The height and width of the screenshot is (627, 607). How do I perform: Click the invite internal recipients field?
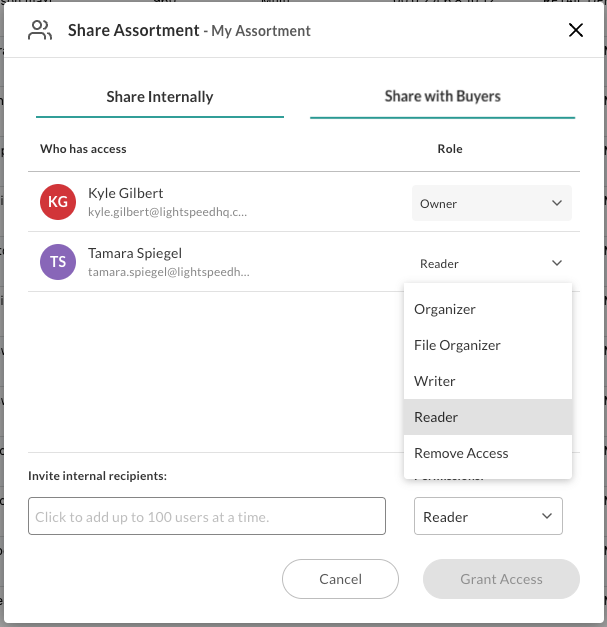click(x=207, y=516)
